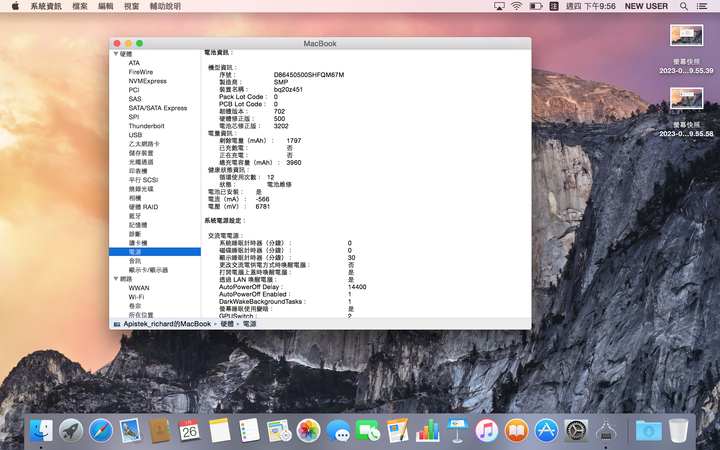This screenshot has height=450, width=720.
Task: Open the Maps app icon
Action: click(279, 431)
